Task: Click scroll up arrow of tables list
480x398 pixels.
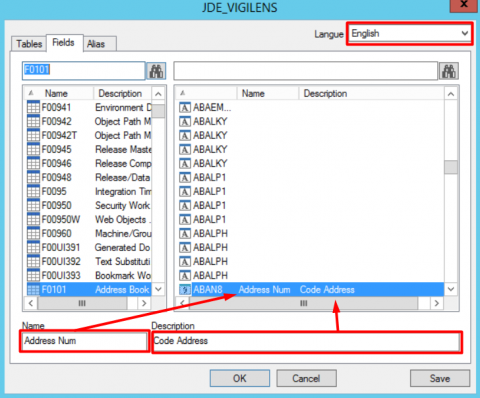Action: pos(158,94)
